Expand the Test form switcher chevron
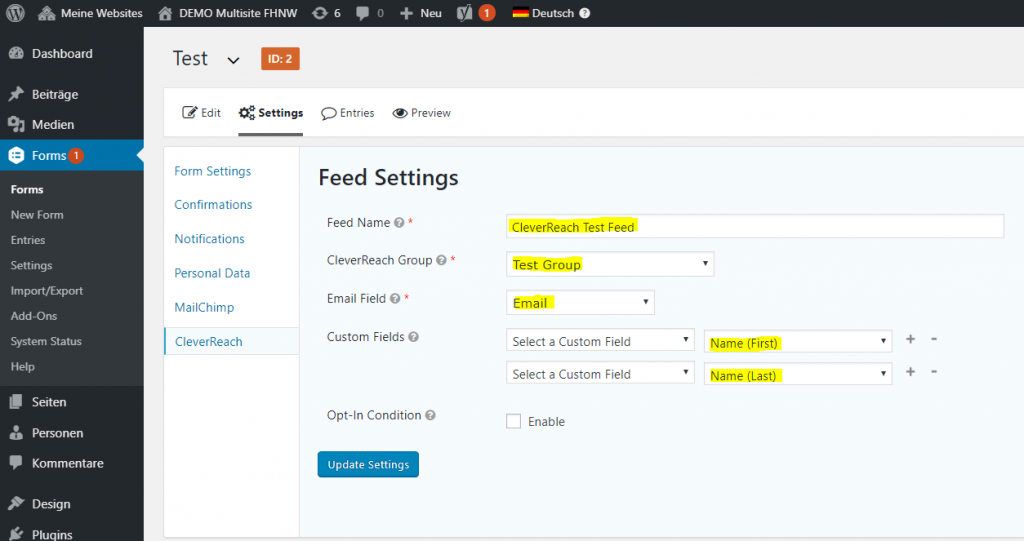The image size is (1024, 541). [x=233, y=60]
